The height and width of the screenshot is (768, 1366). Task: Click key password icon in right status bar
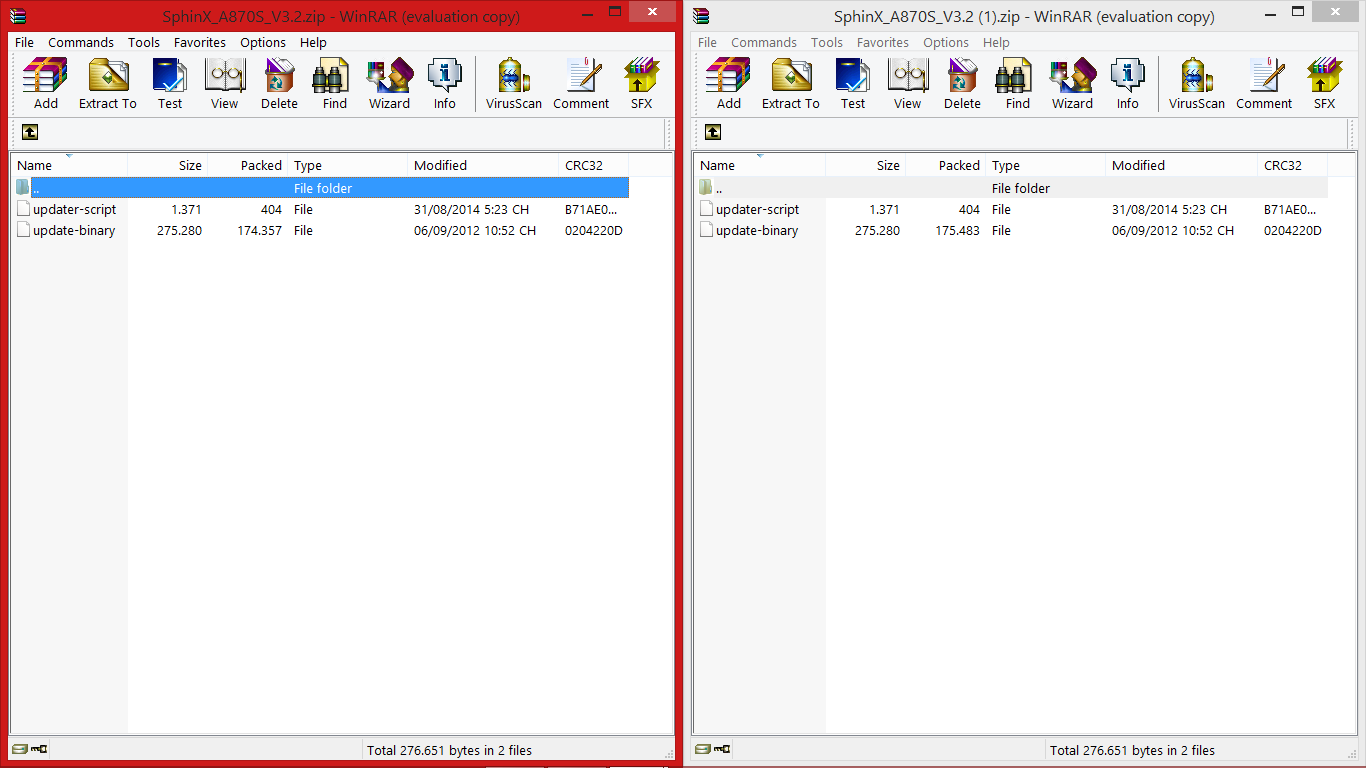[723, 749]
